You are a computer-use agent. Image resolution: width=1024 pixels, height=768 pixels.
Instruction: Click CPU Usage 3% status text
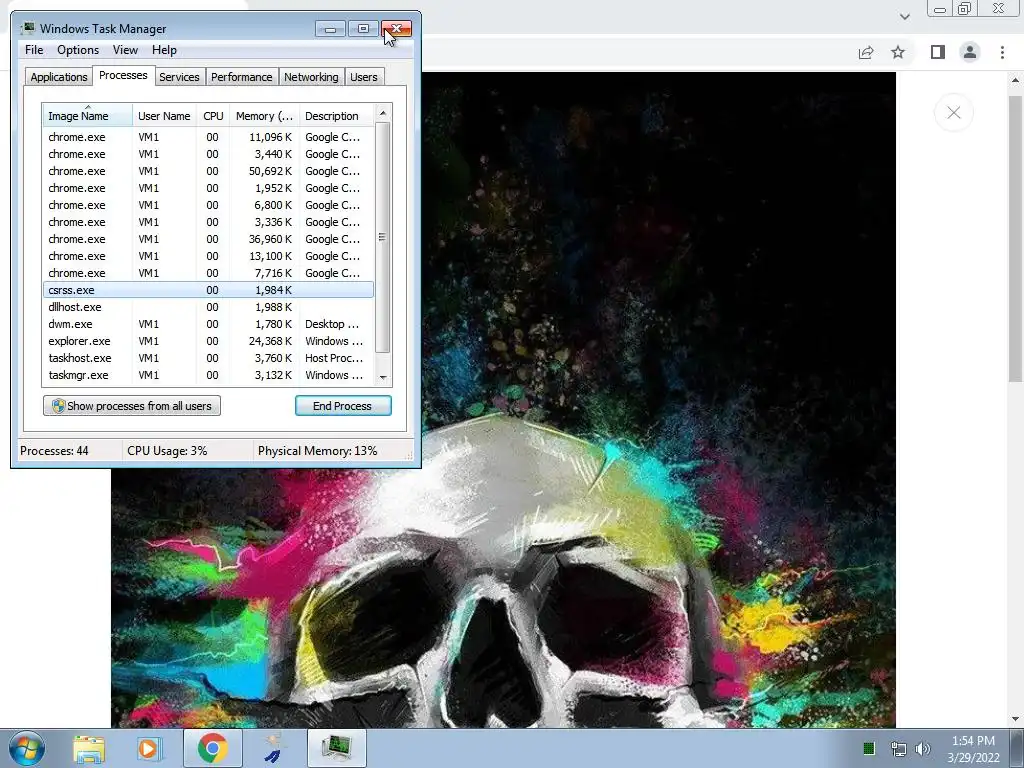point(167,451)
